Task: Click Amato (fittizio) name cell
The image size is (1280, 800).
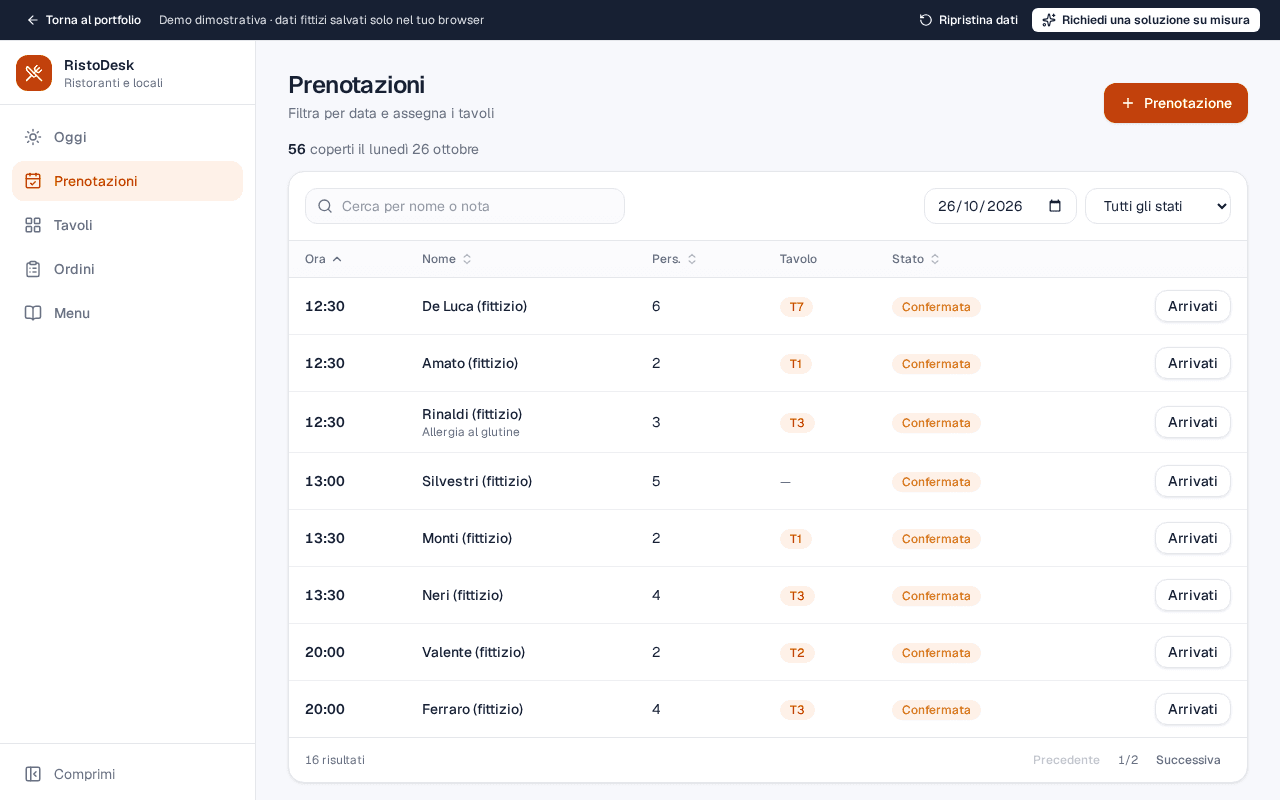Action: coord(470,363)
